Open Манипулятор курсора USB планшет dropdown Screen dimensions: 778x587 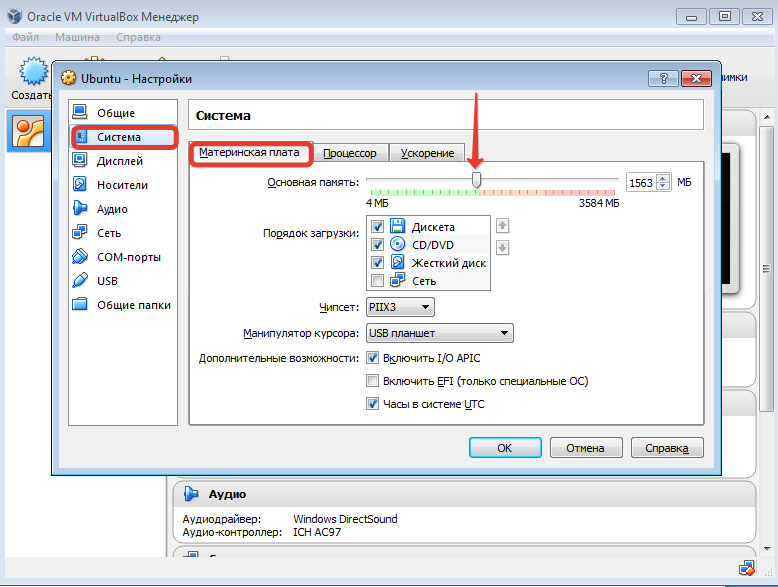click(x=440, y=333)
